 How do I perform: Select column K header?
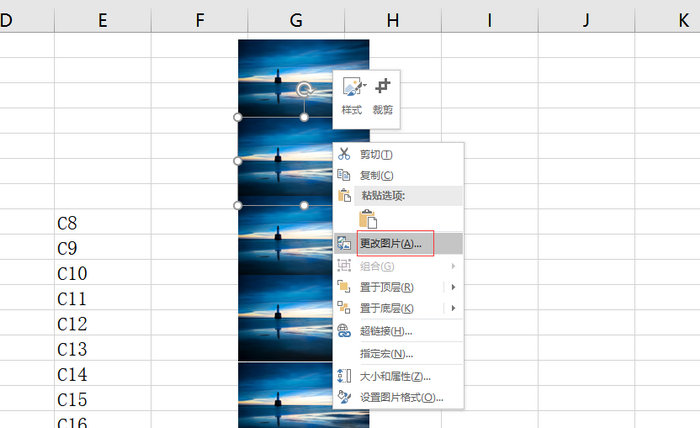pyautogui.click(x=668, y=20)
